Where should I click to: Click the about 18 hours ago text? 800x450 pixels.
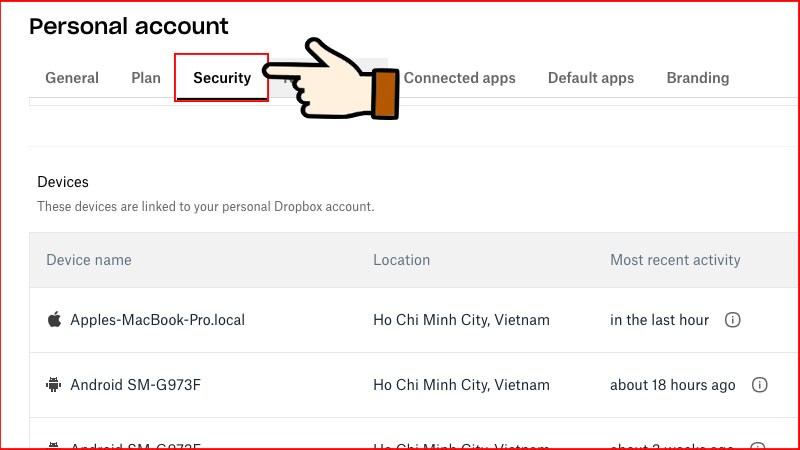(672, 385)
